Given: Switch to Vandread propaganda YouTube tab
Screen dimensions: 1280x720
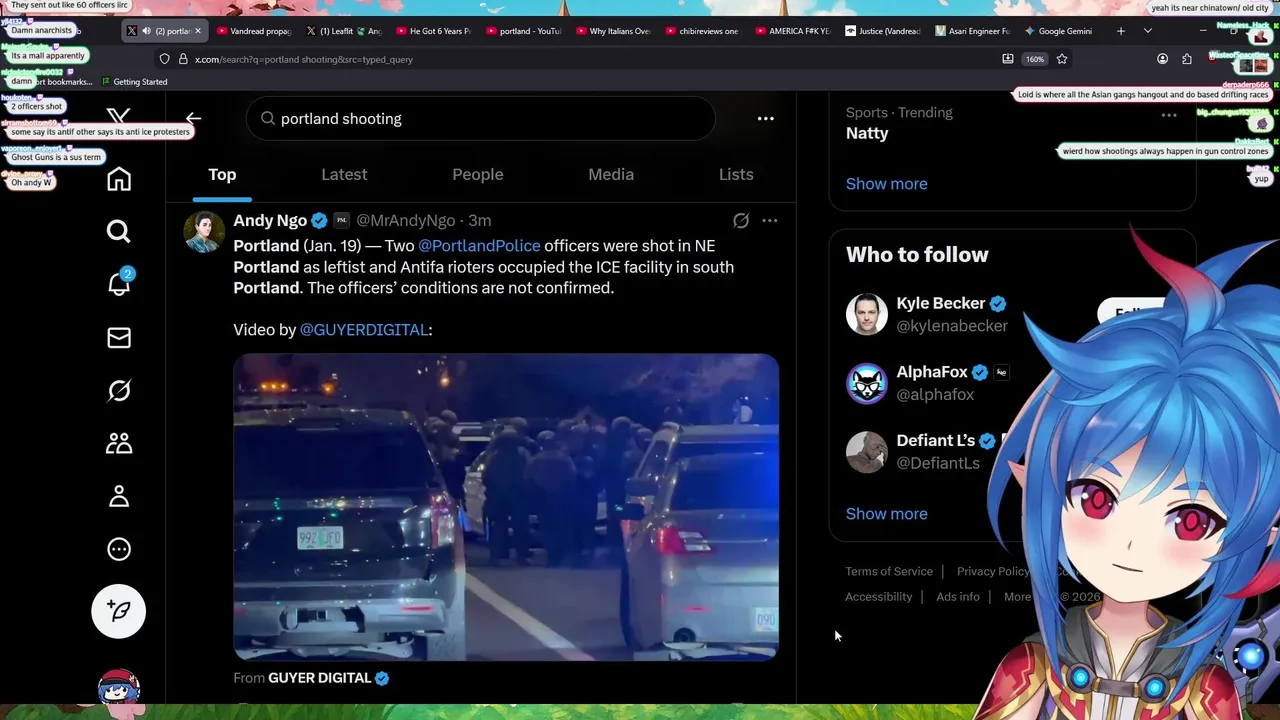Looking at the screenshot, I should [x=254, y=31].
